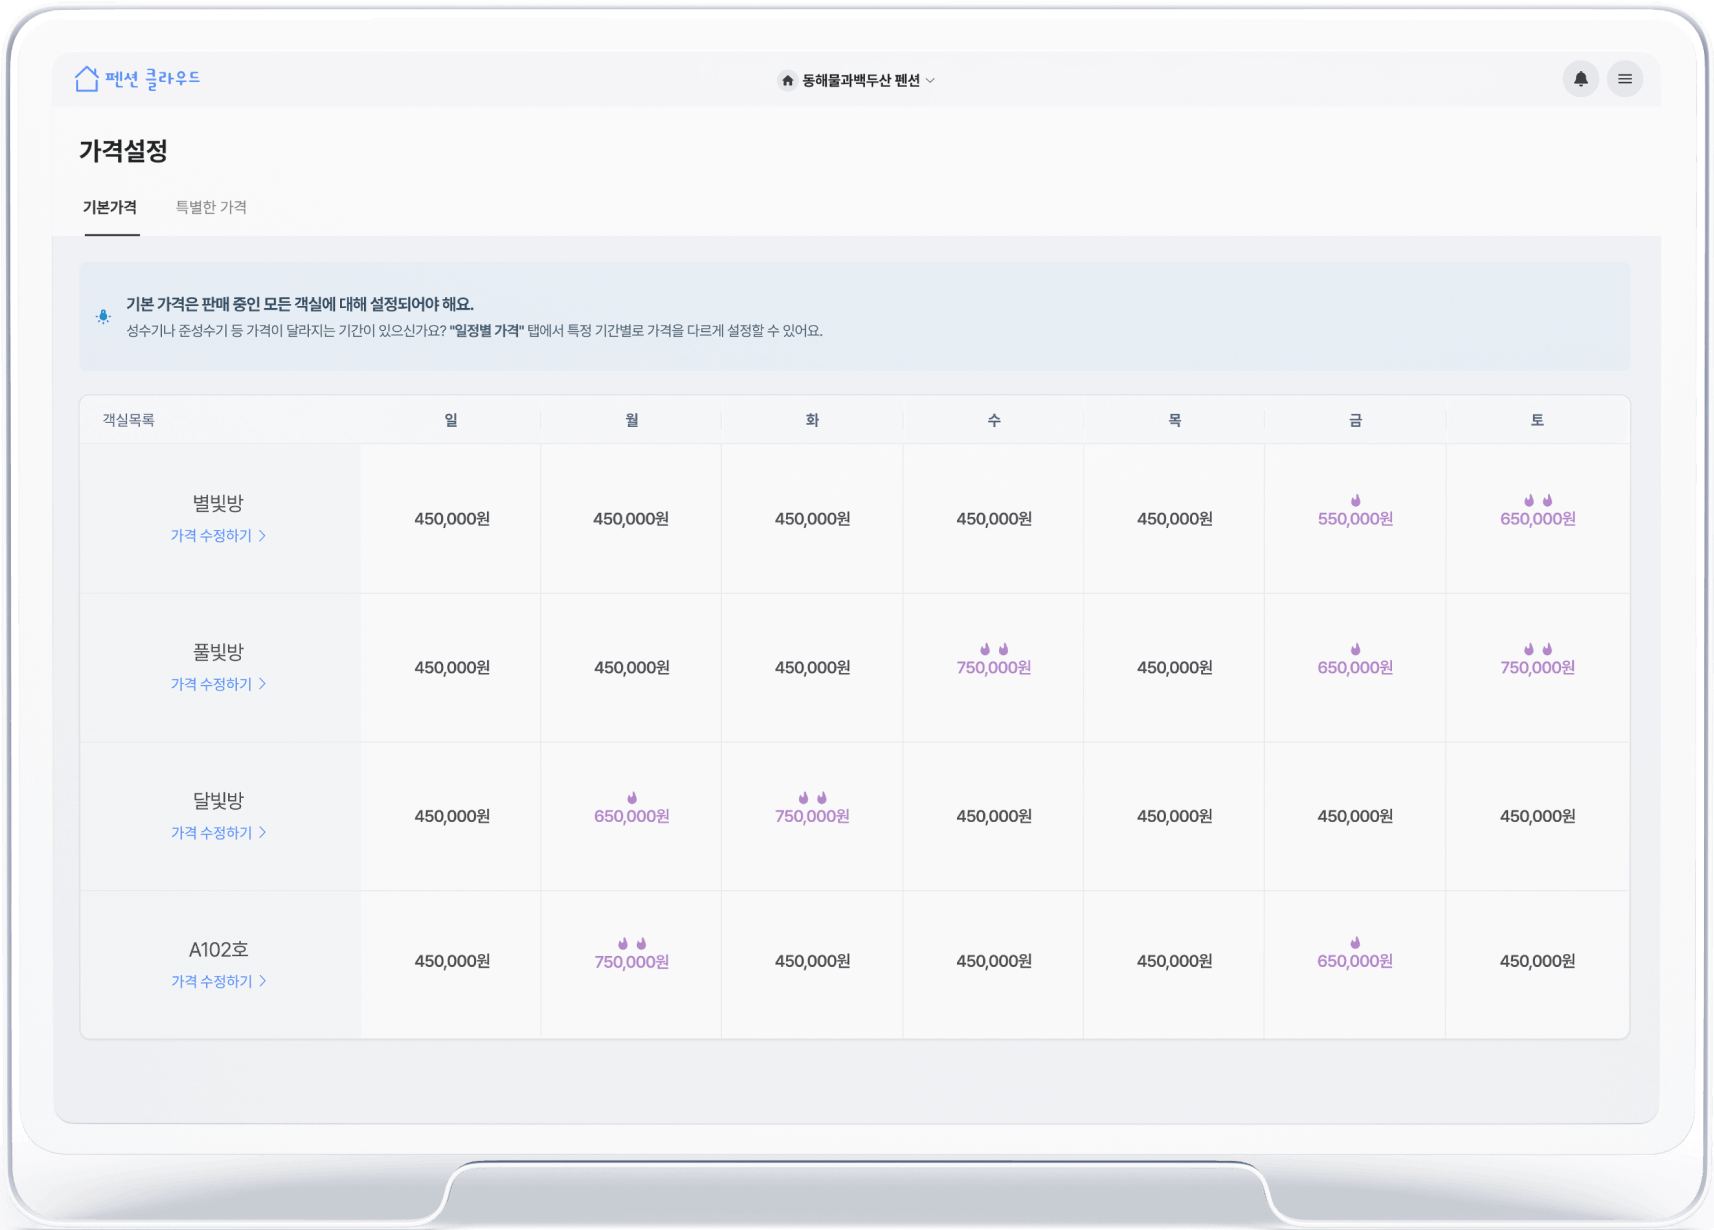Viewport: 1714px width, 1230px height.
Task: Open the notifications bell icon
Action: 1580,79
